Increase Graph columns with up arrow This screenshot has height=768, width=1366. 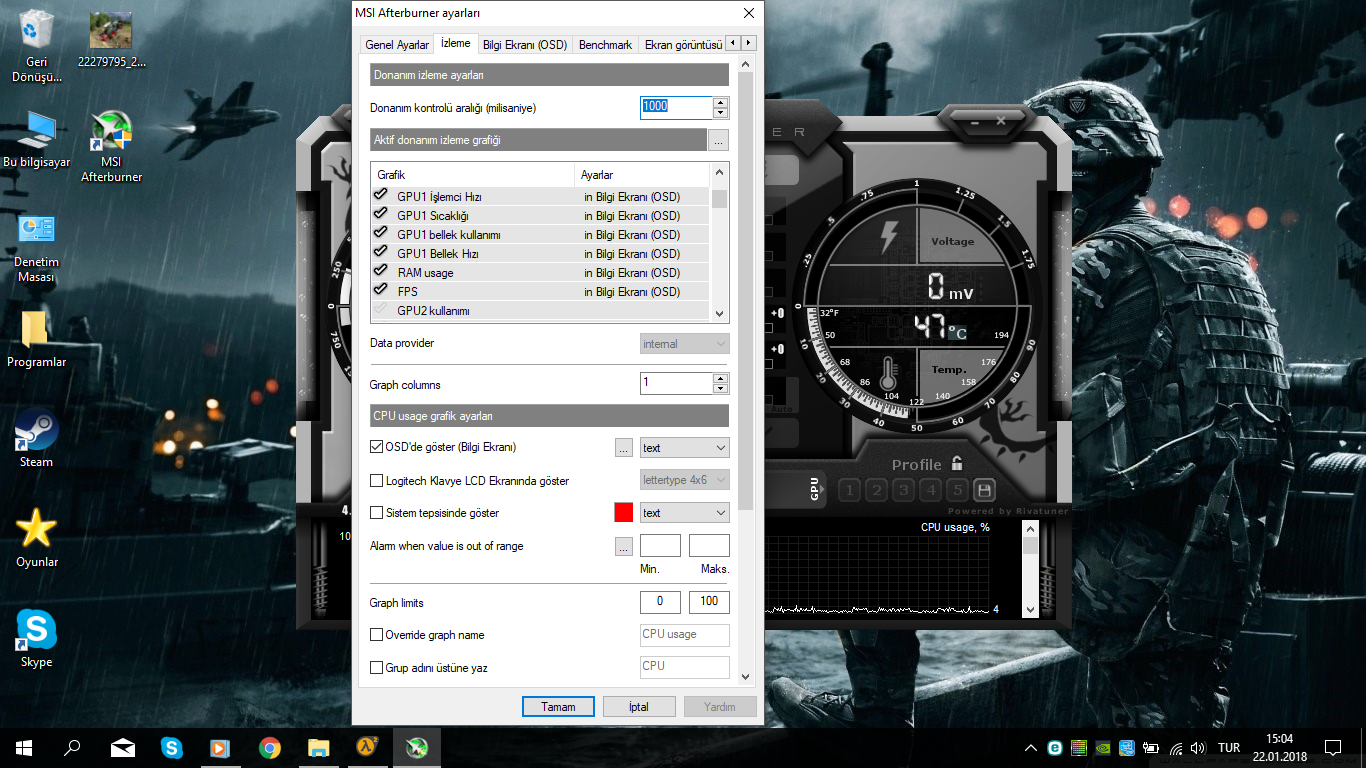click(x=721, y=378)
